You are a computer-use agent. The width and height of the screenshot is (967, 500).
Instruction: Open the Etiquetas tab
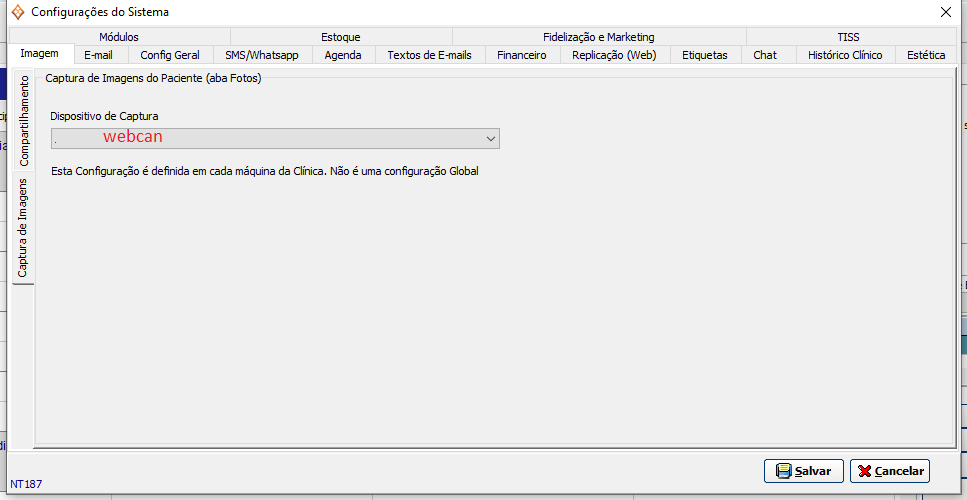pyautogui.click(x=704, y=55)
